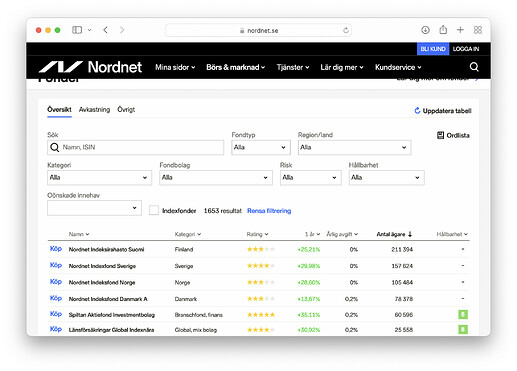This screenshot has width=517, height=371.
Task: Open the Börs & marknad menu
Action: point(236,67)
